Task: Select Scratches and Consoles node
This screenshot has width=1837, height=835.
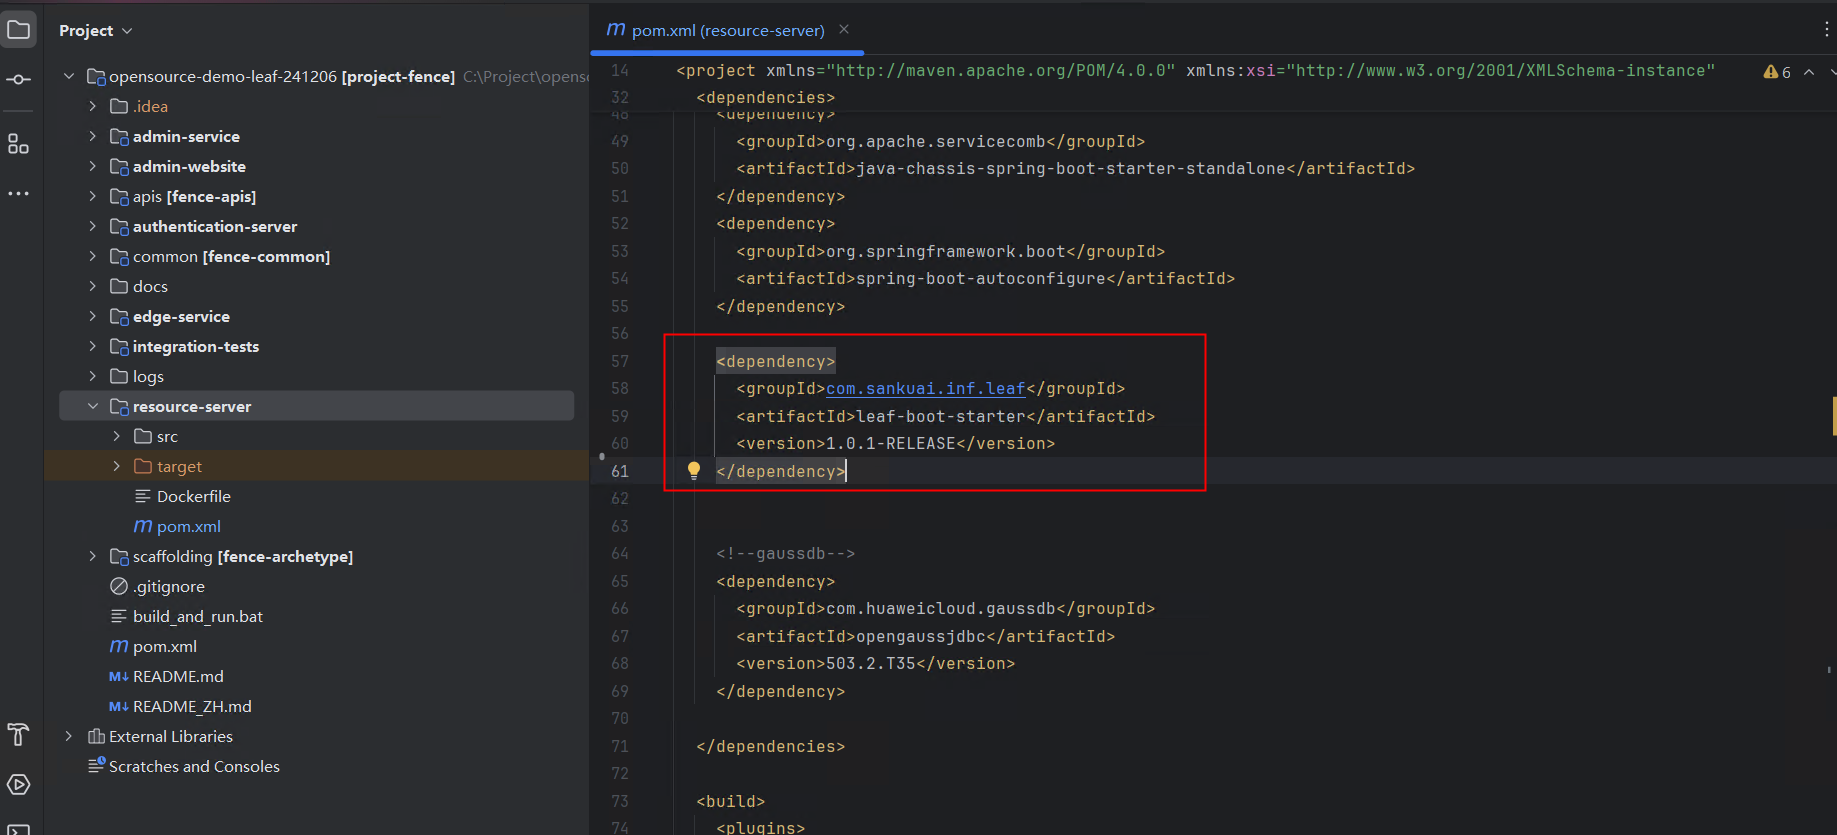Action: pos(194,766)
